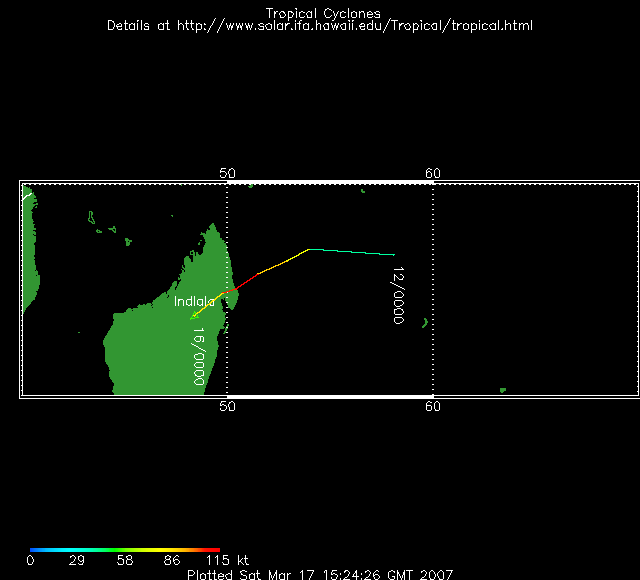Click the Tropical Cyclones title text
The height and width of the screenshot is (580, 640).
[322, 13]
